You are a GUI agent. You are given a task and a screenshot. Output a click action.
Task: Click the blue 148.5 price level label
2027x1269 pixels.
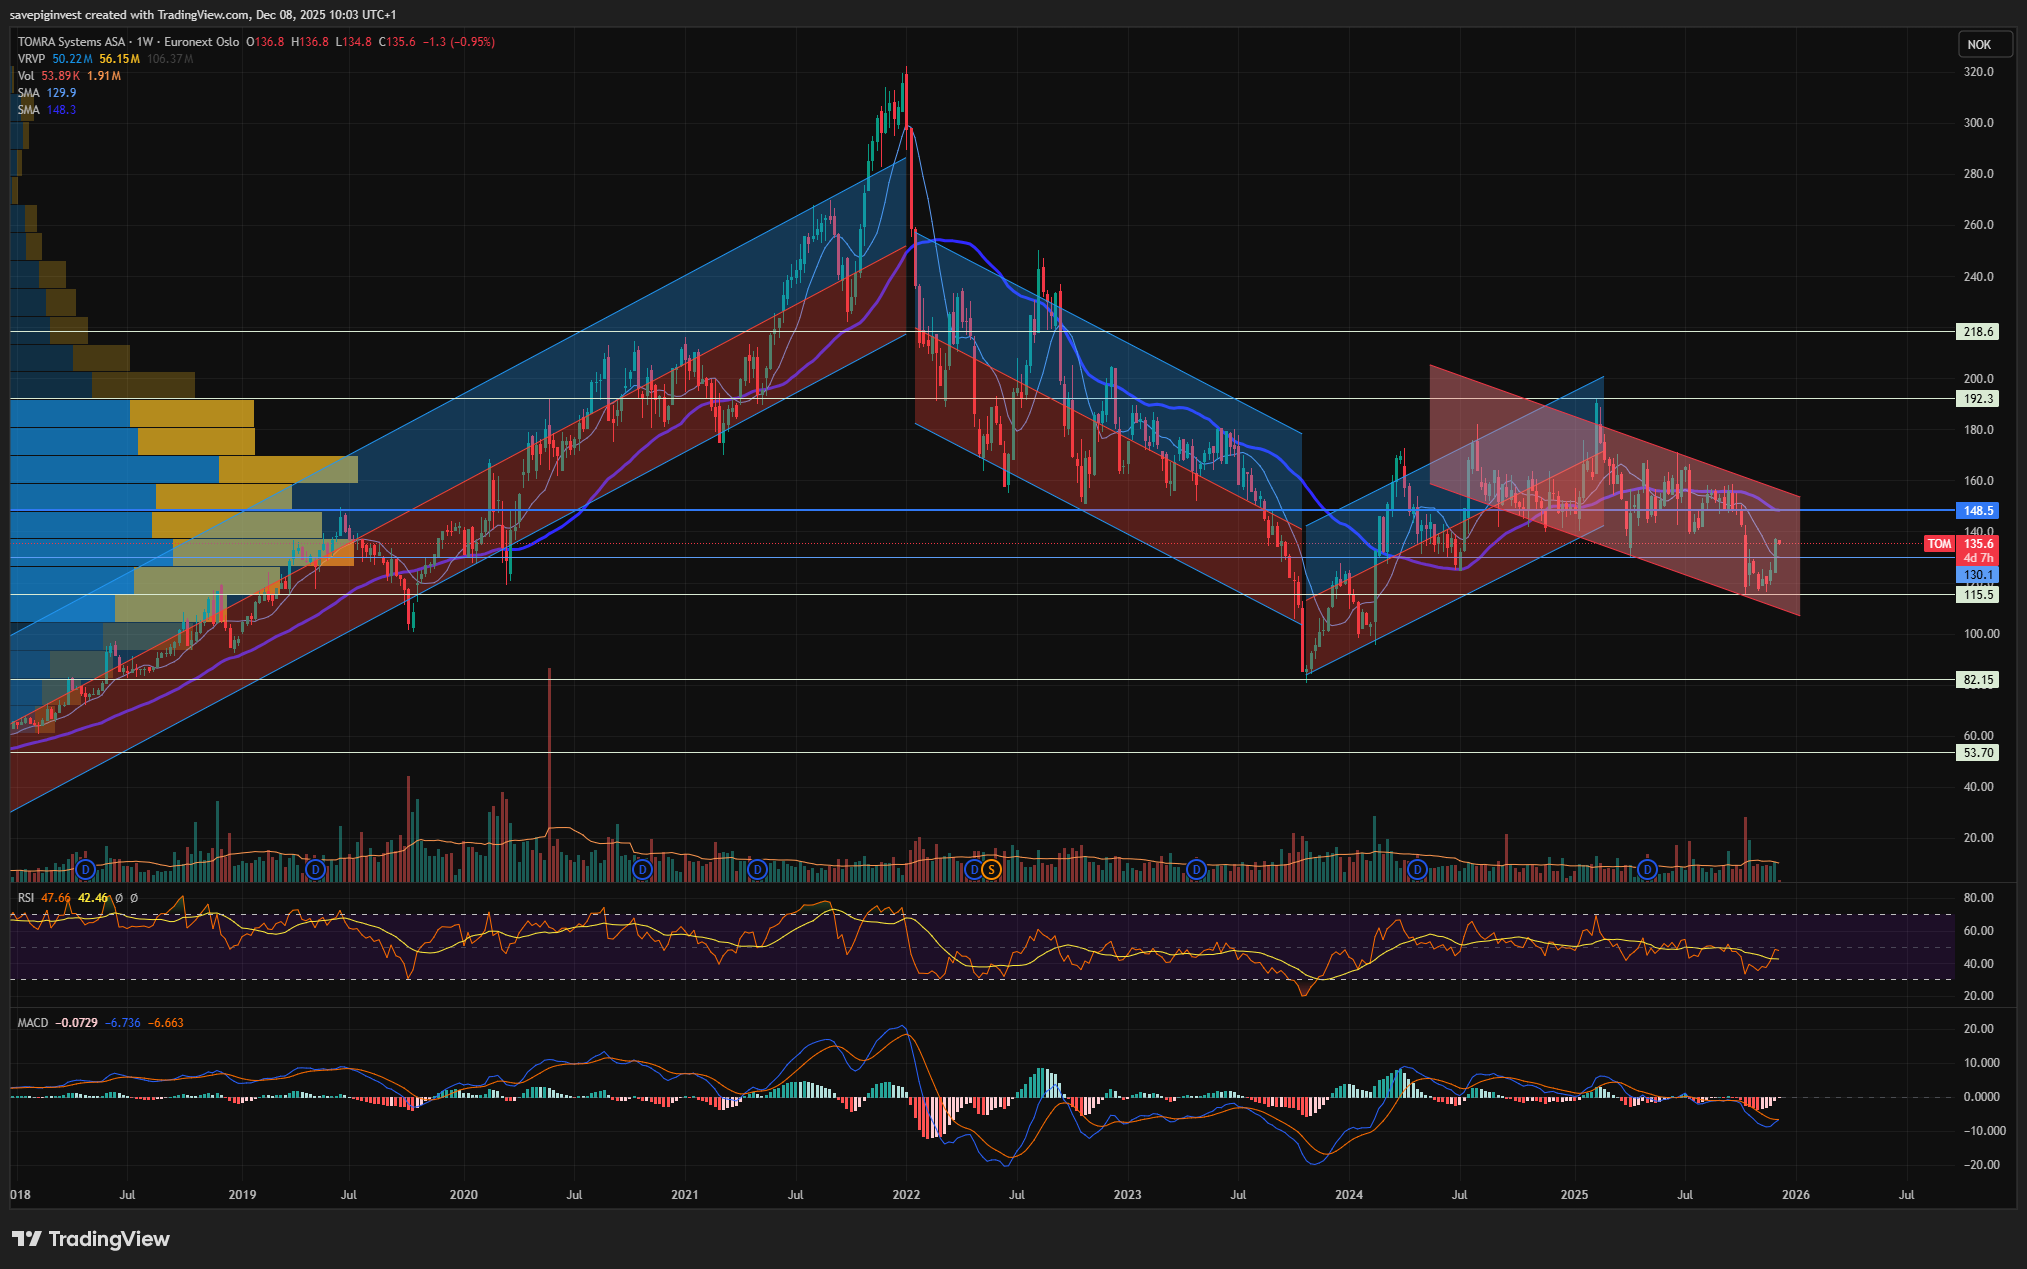click(1977, 511)
